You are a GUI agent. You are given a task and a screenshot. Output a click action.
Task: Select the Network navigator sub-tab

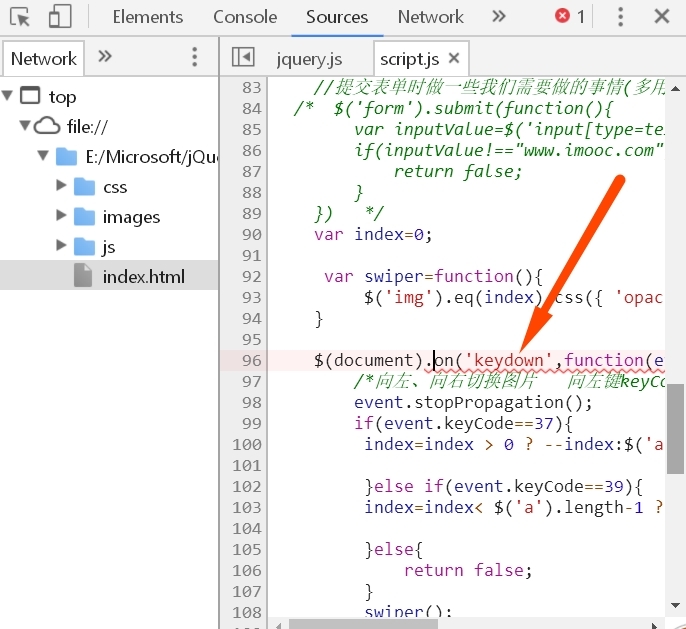(x=44, y=59)
